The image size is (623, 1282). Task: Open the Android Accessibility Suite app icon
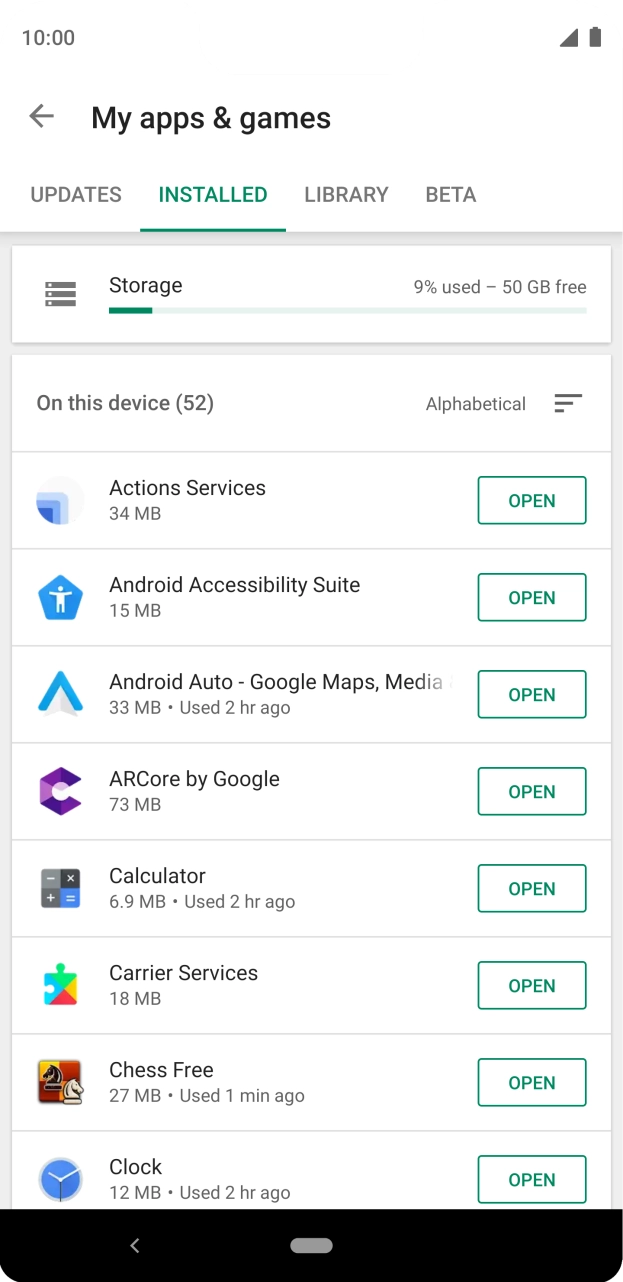click(60, 597)
